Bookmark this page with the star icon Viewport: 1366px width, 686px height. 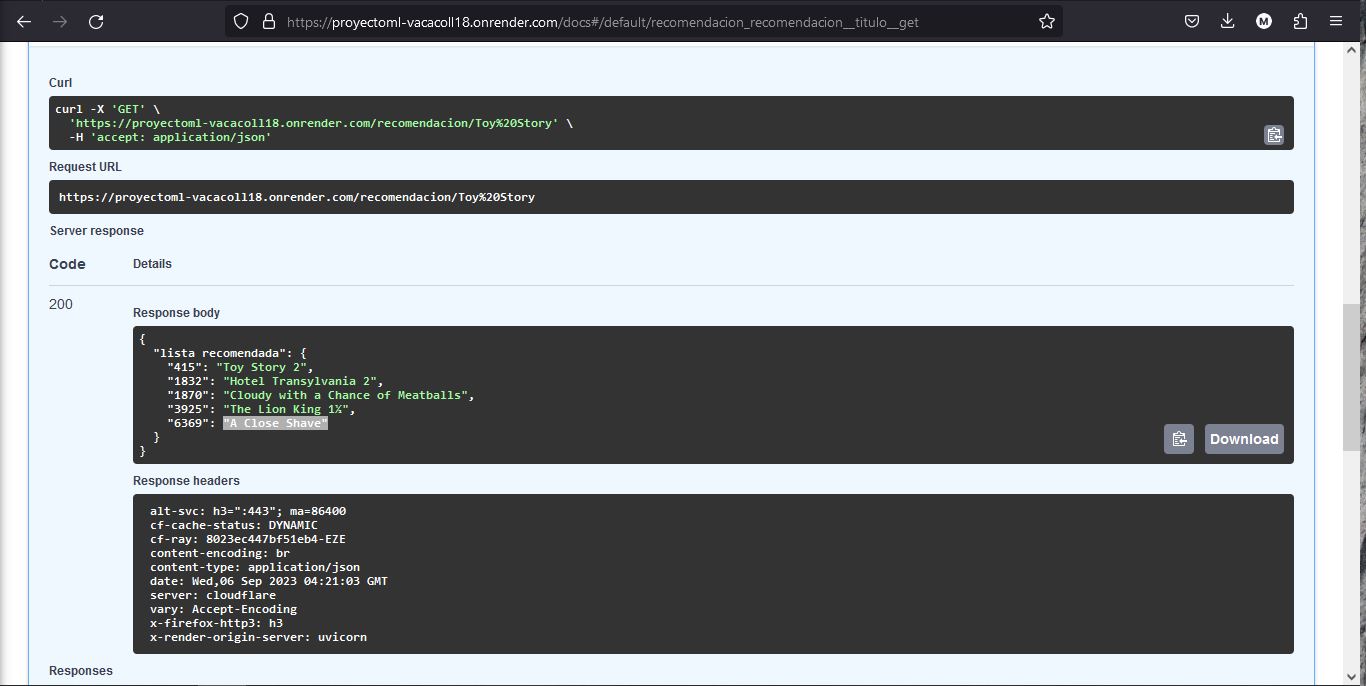pos(1046,21)
